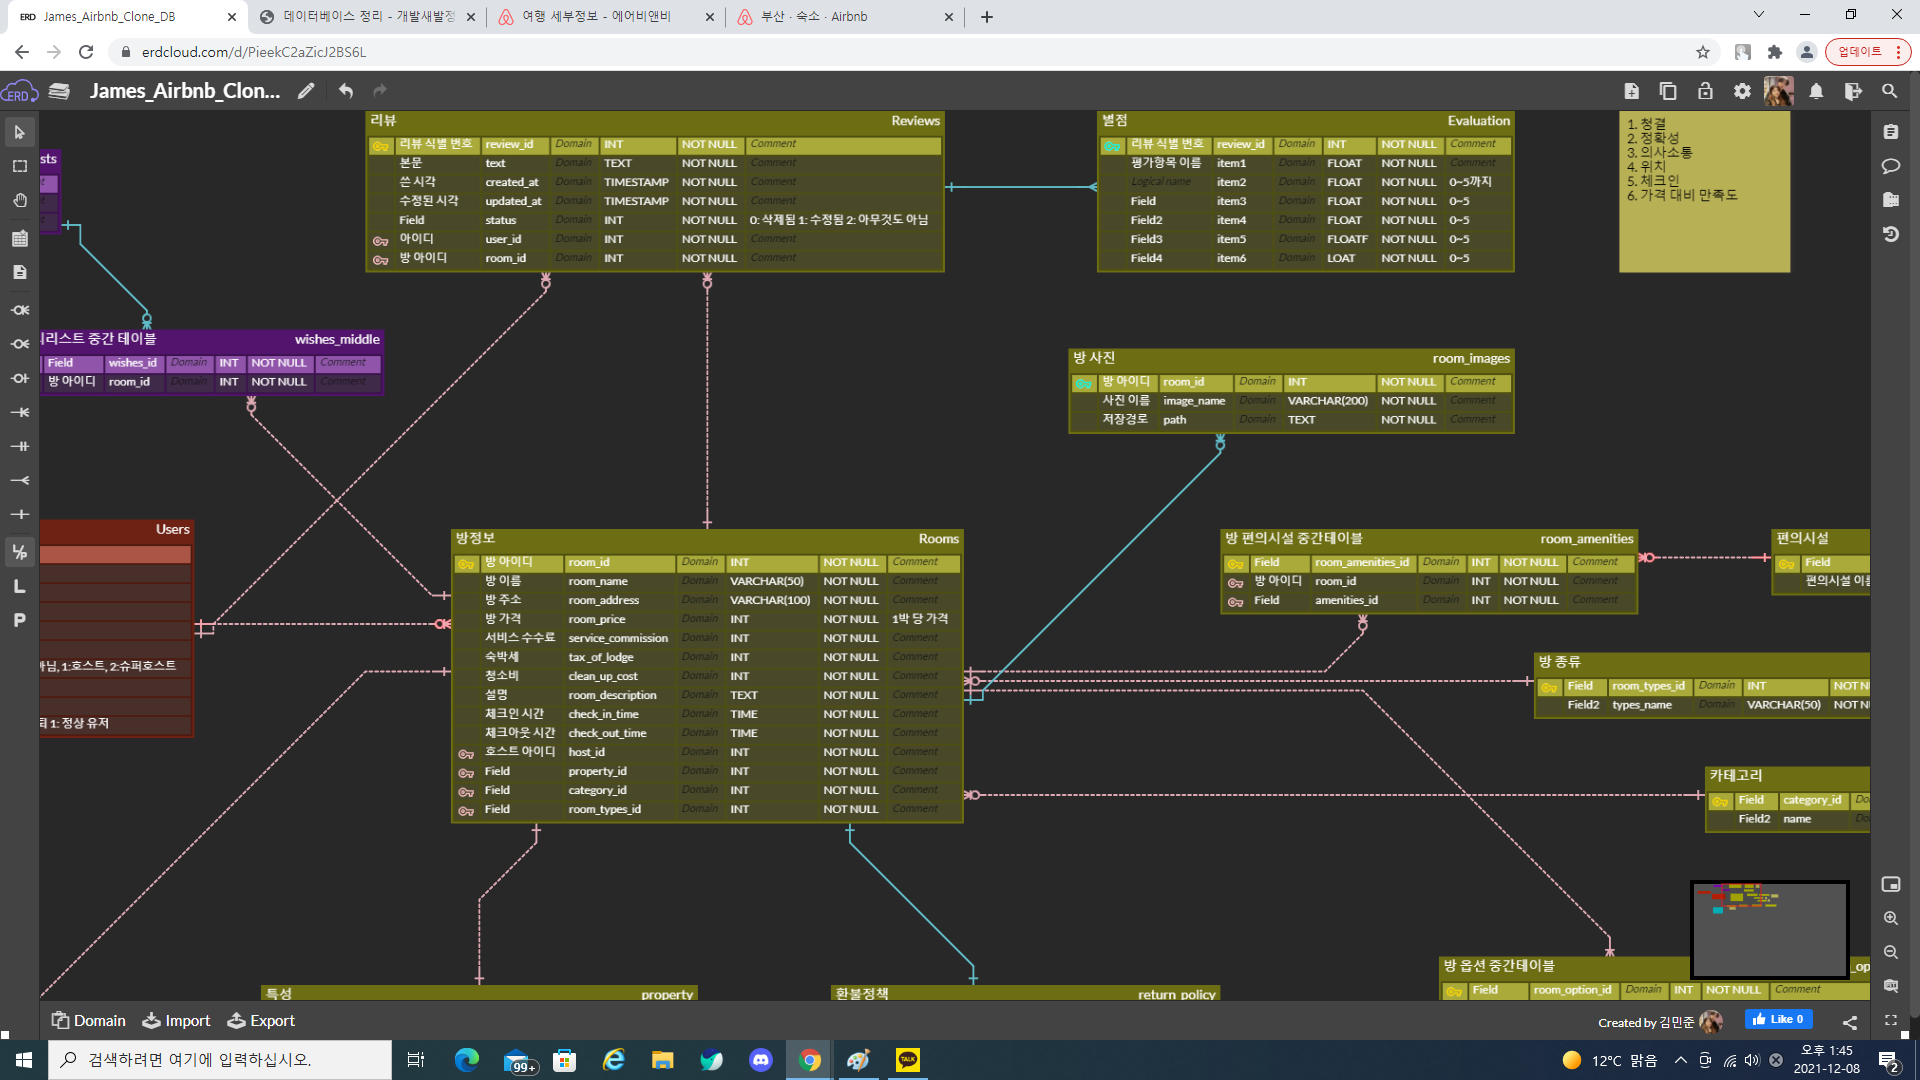Click the minimap thumbnail overview

pos(1768,930)
